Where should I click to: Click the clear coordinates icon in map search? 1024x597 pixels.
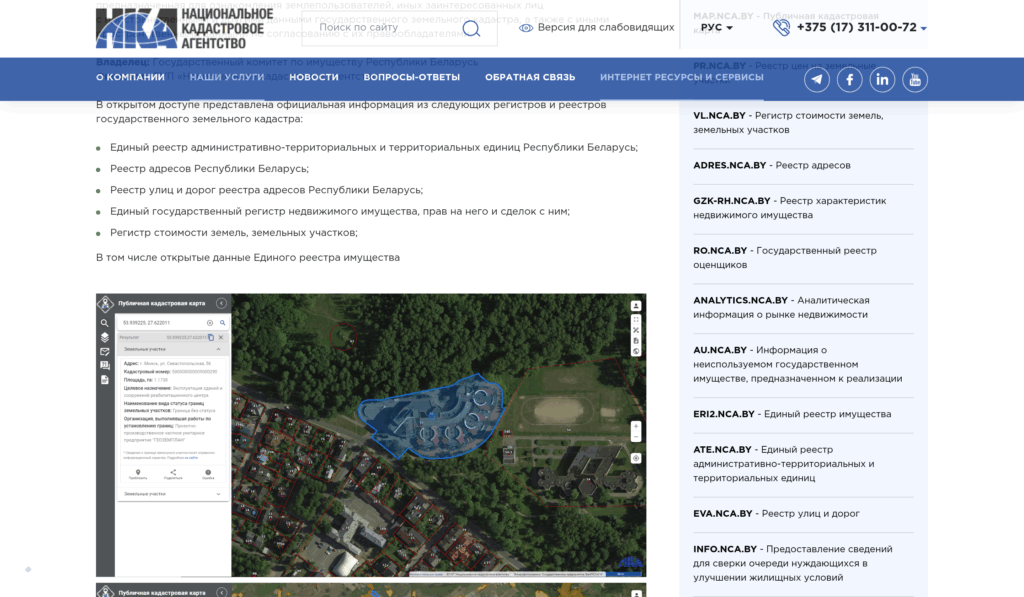[x=210, y=323]
